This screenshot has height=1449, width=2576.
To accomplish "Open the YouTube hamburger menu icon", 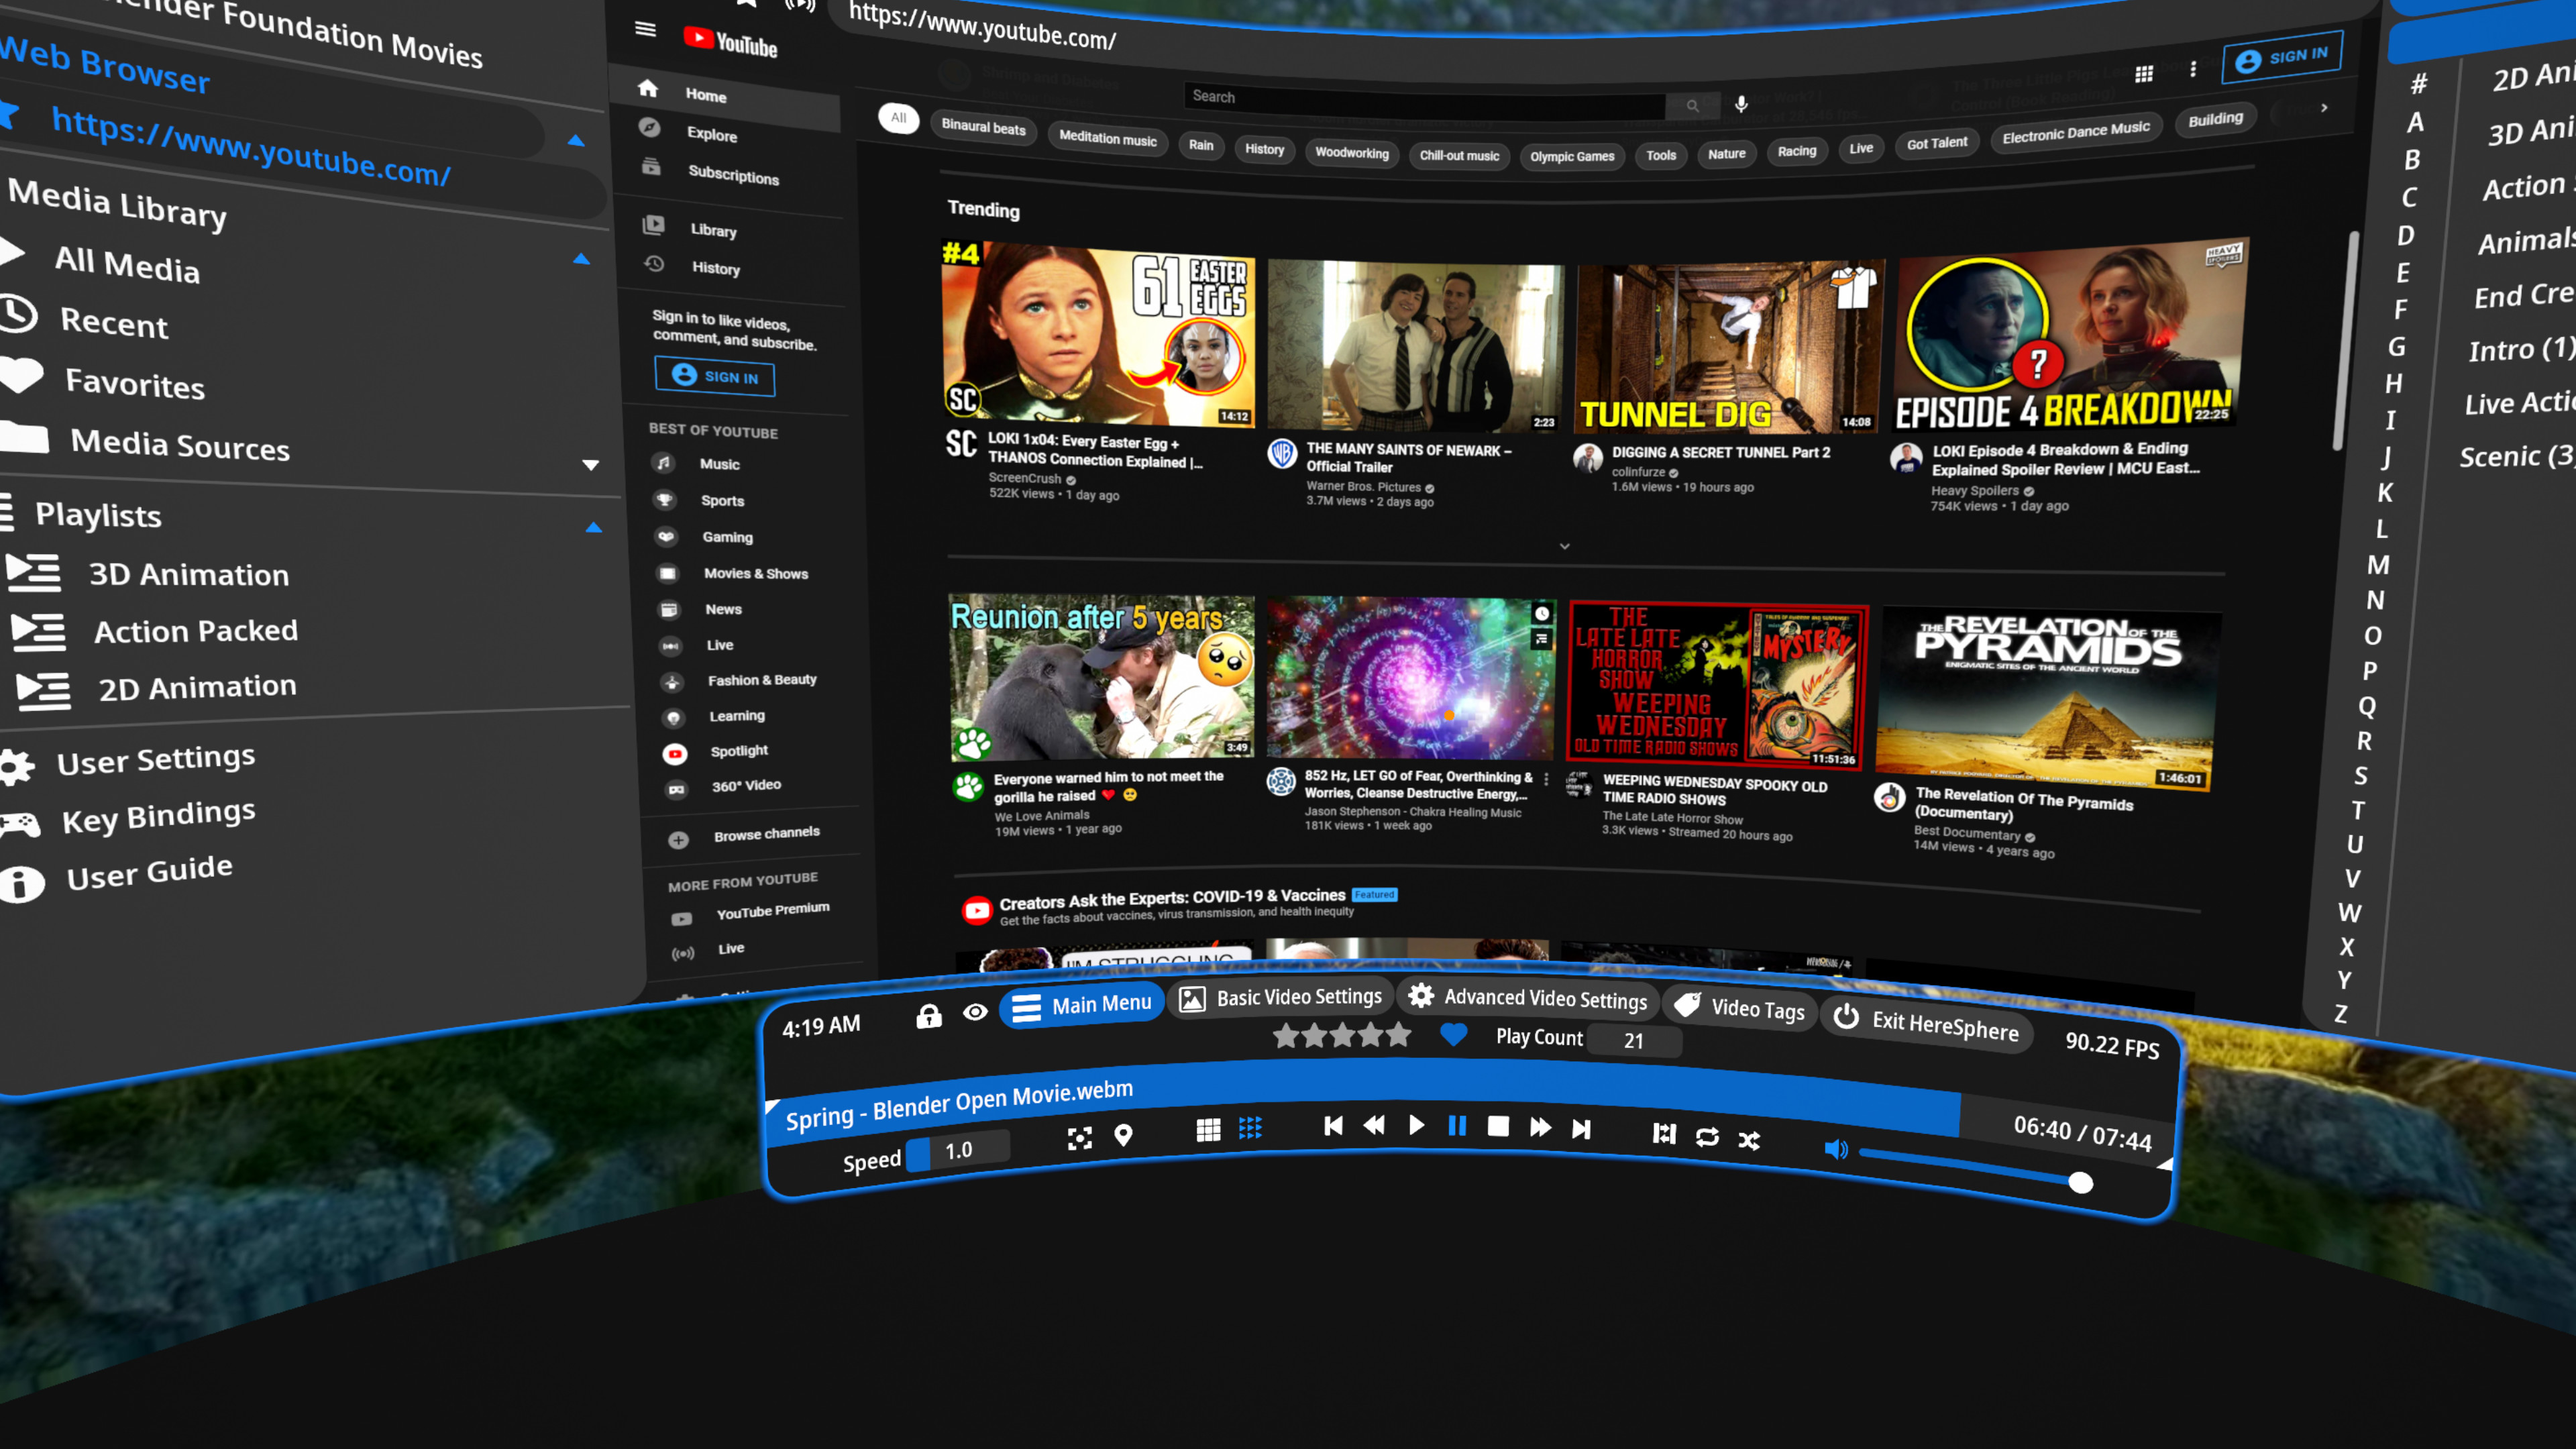I will tap(645, 30).
